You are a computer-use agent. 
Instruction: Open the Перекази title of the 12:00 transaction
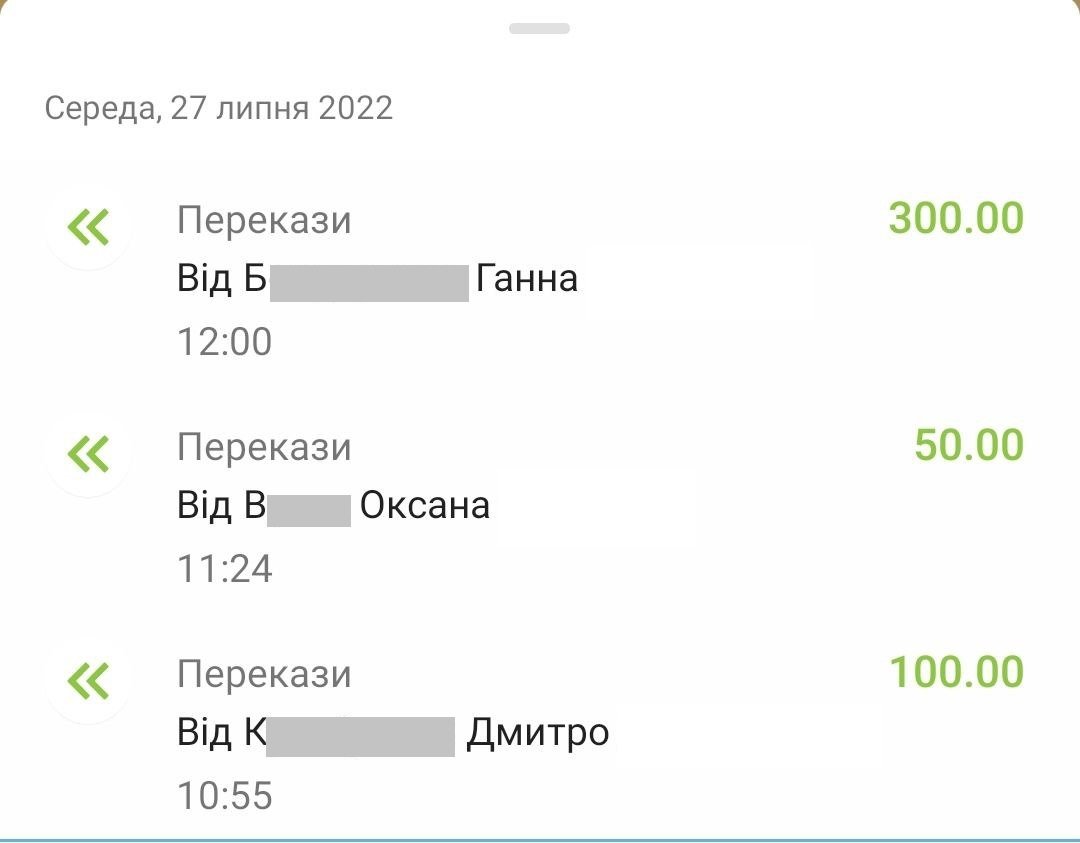(264, 220)
